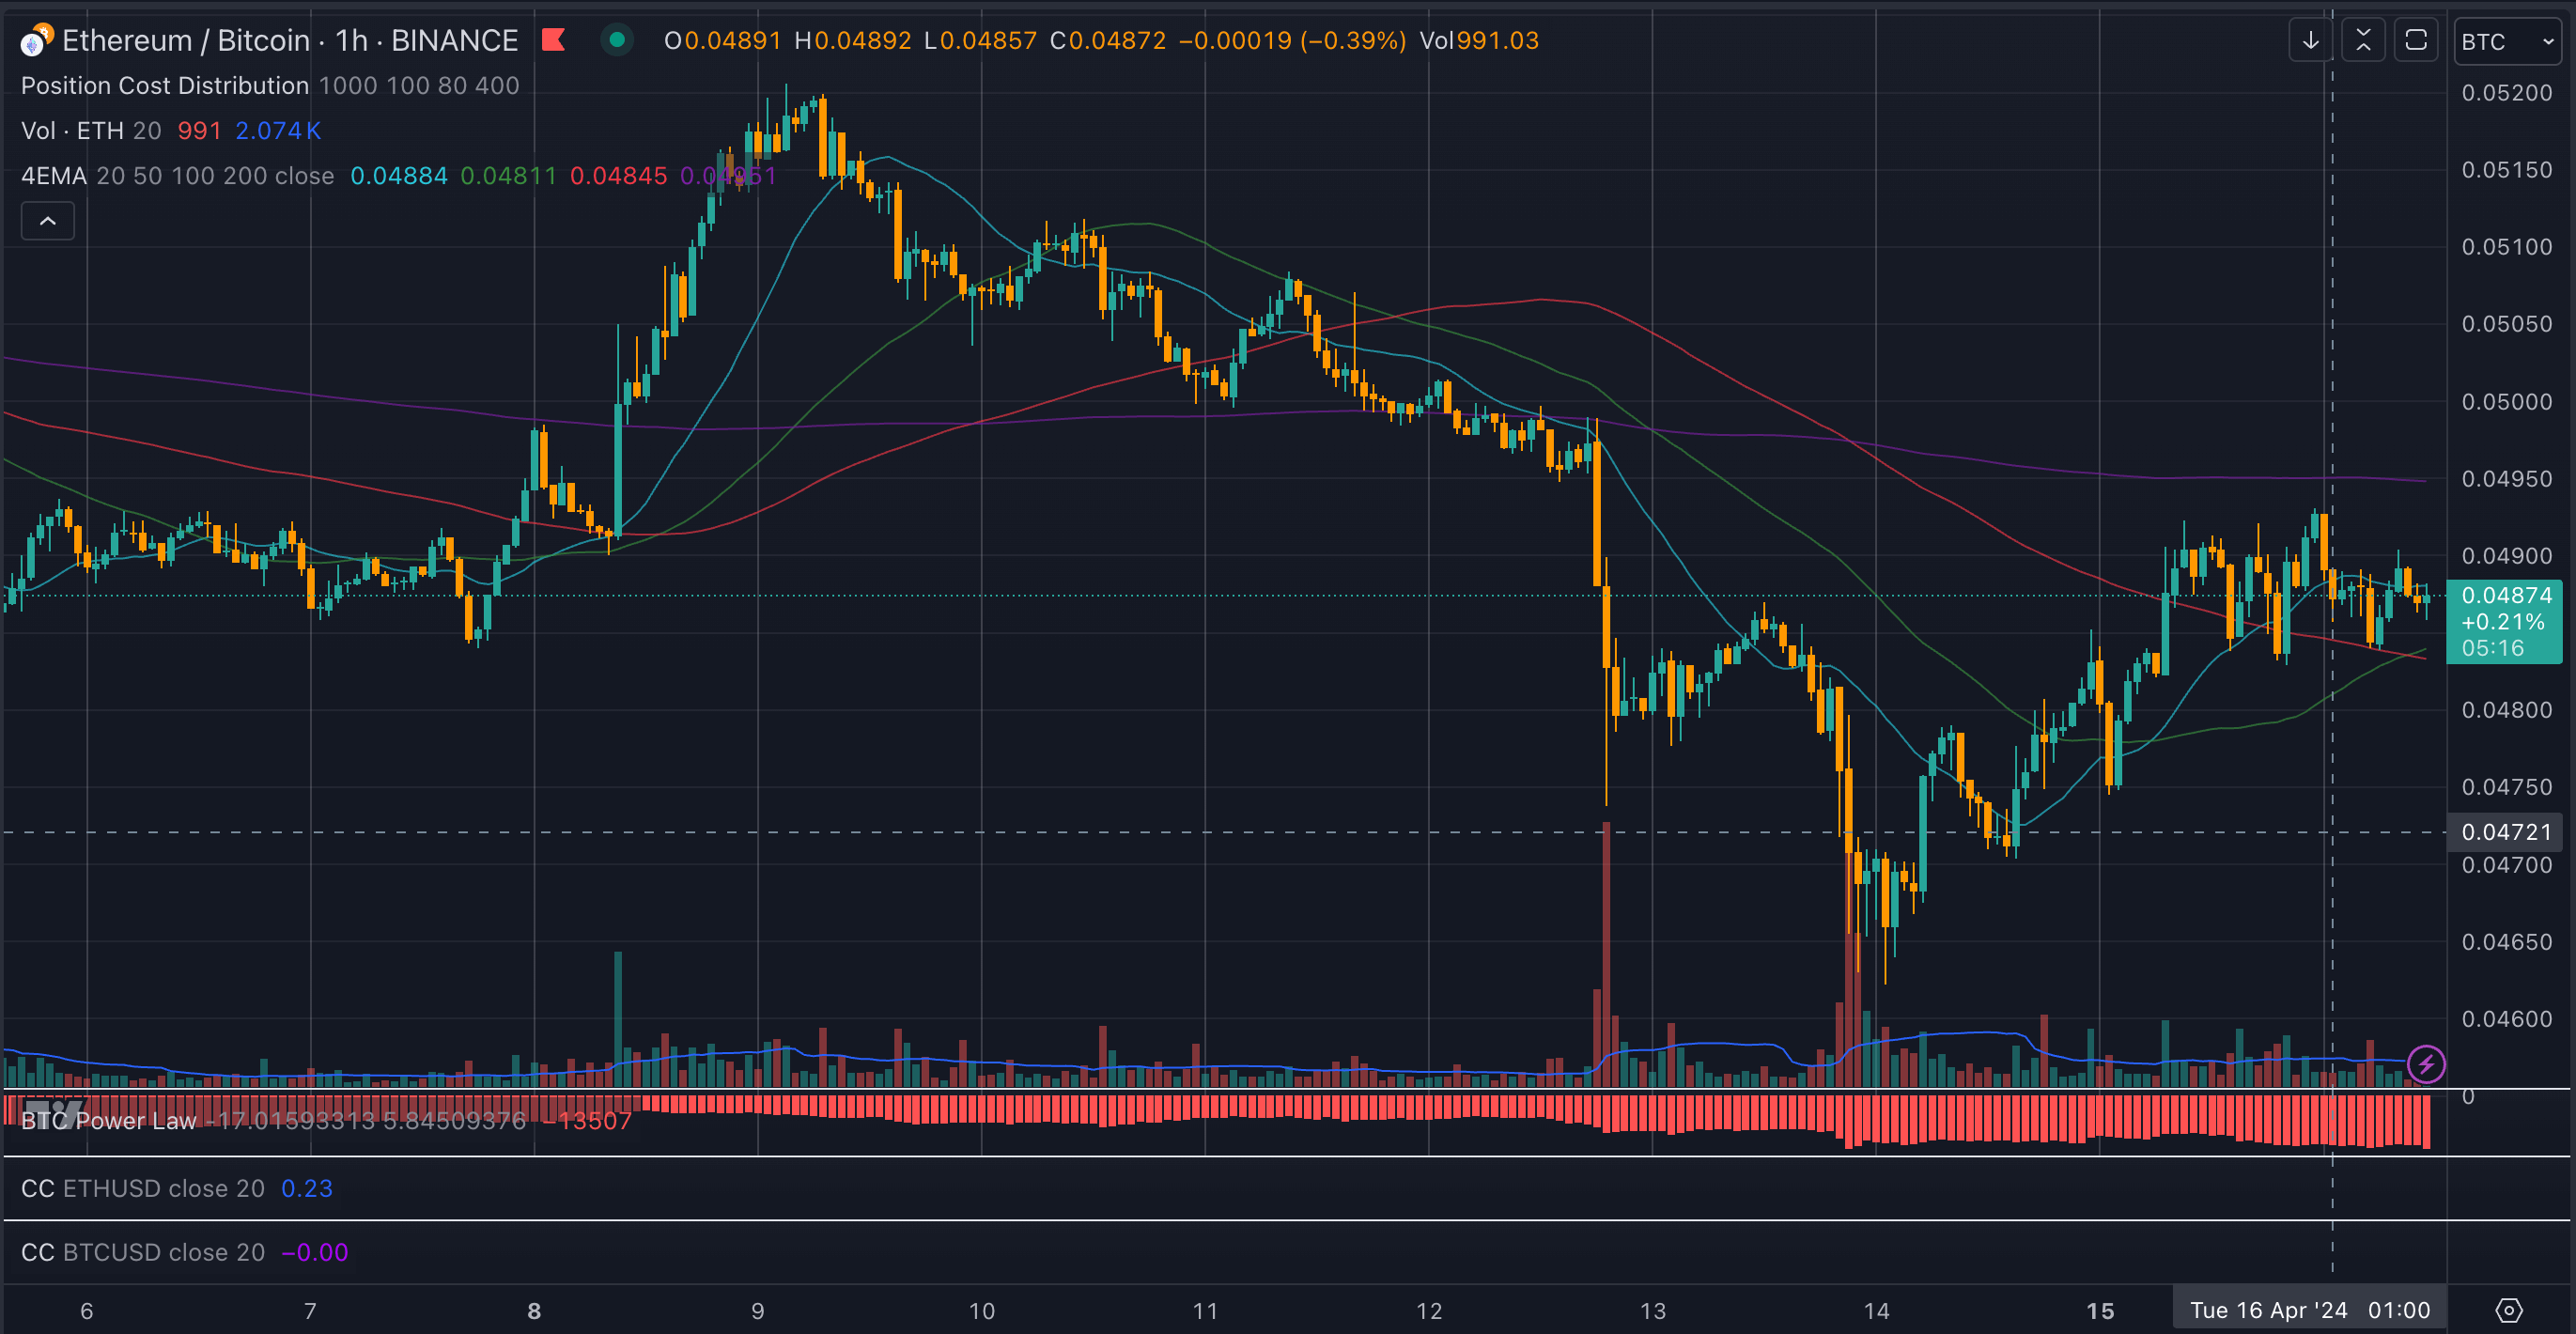Open the BTC currency dropdown

2507,42
